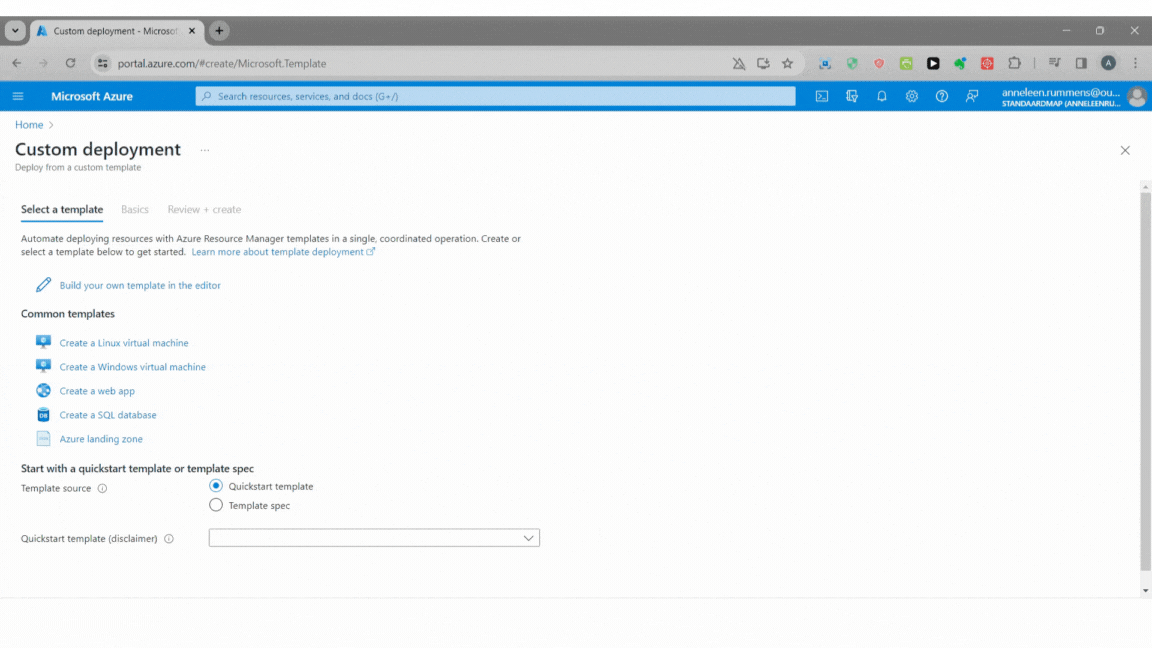Viewport: 1152px width, 648px height.
Task: Switch to the Select a template tab
Action: (x=62, y=209)
